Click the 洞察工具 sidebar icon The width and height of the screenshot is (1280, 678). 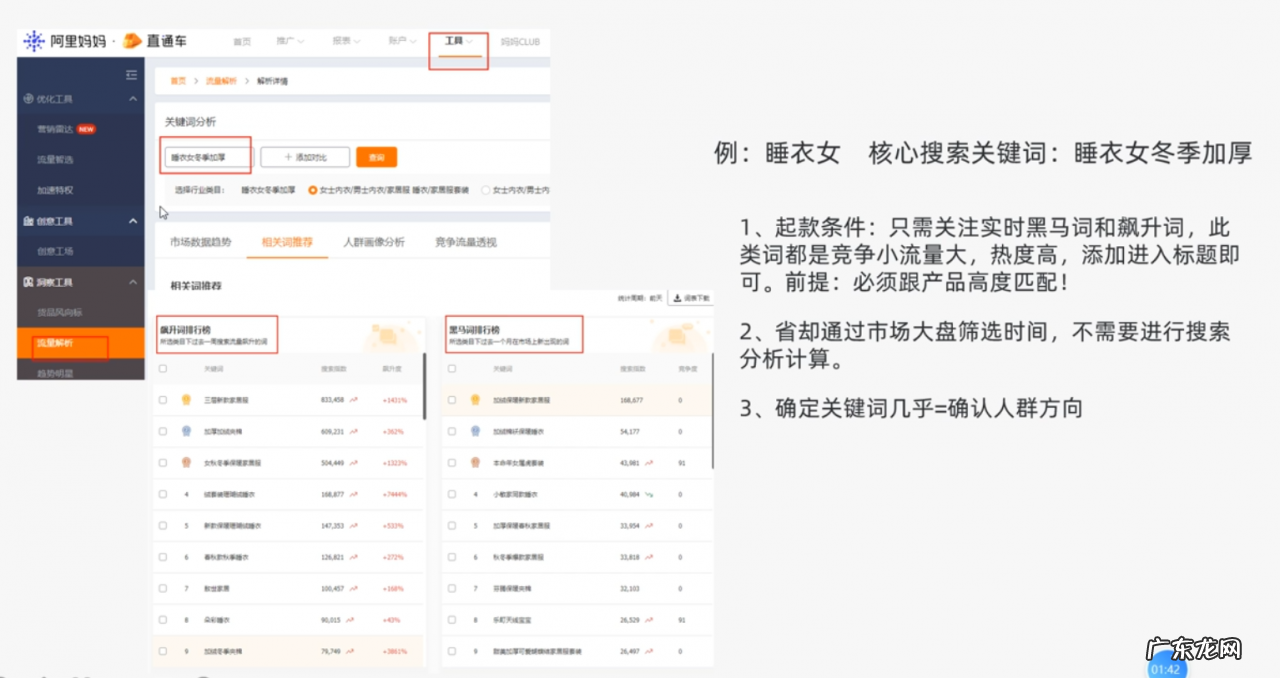(x=28, y=281)
